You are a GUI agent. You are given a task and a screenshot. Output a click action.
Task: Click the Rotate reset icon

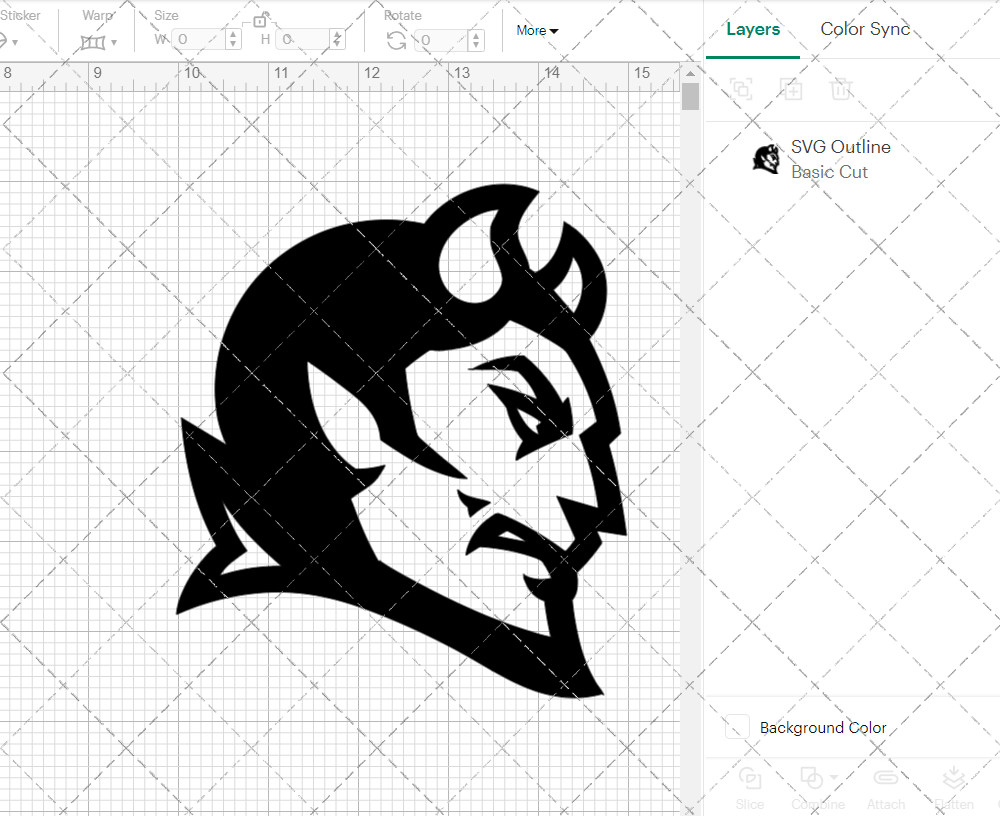pos(396,39)
